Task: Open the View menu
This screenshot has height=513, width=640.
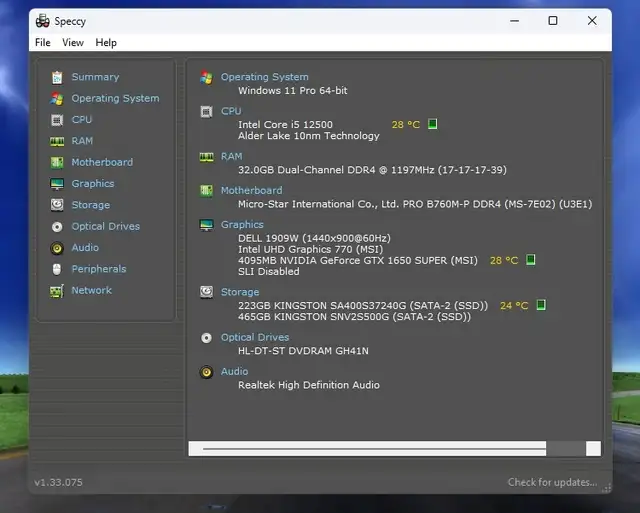Action: [73, 42]
